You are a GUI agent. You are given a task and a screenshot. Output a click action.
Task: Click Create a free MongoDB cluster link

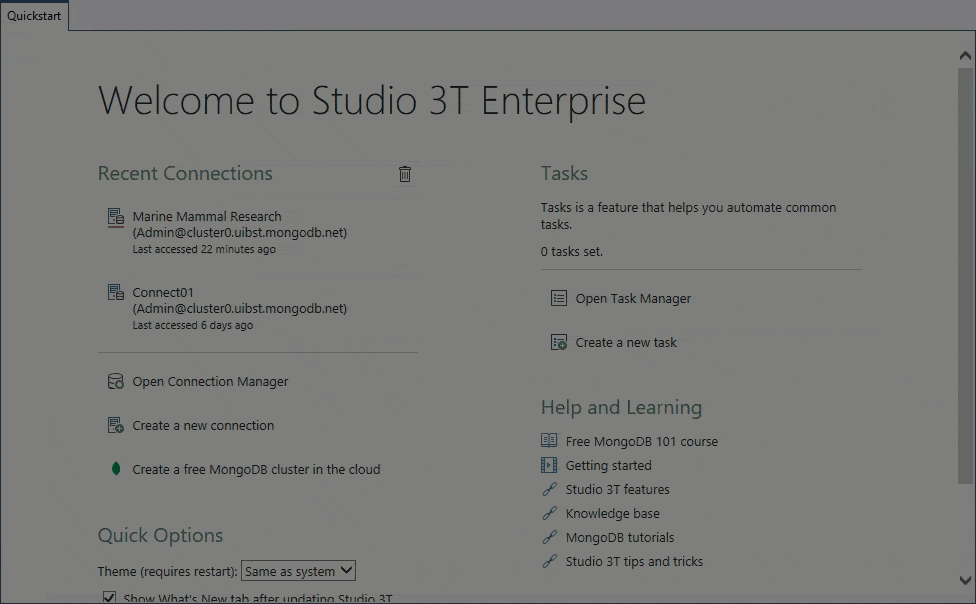[256, 470]
